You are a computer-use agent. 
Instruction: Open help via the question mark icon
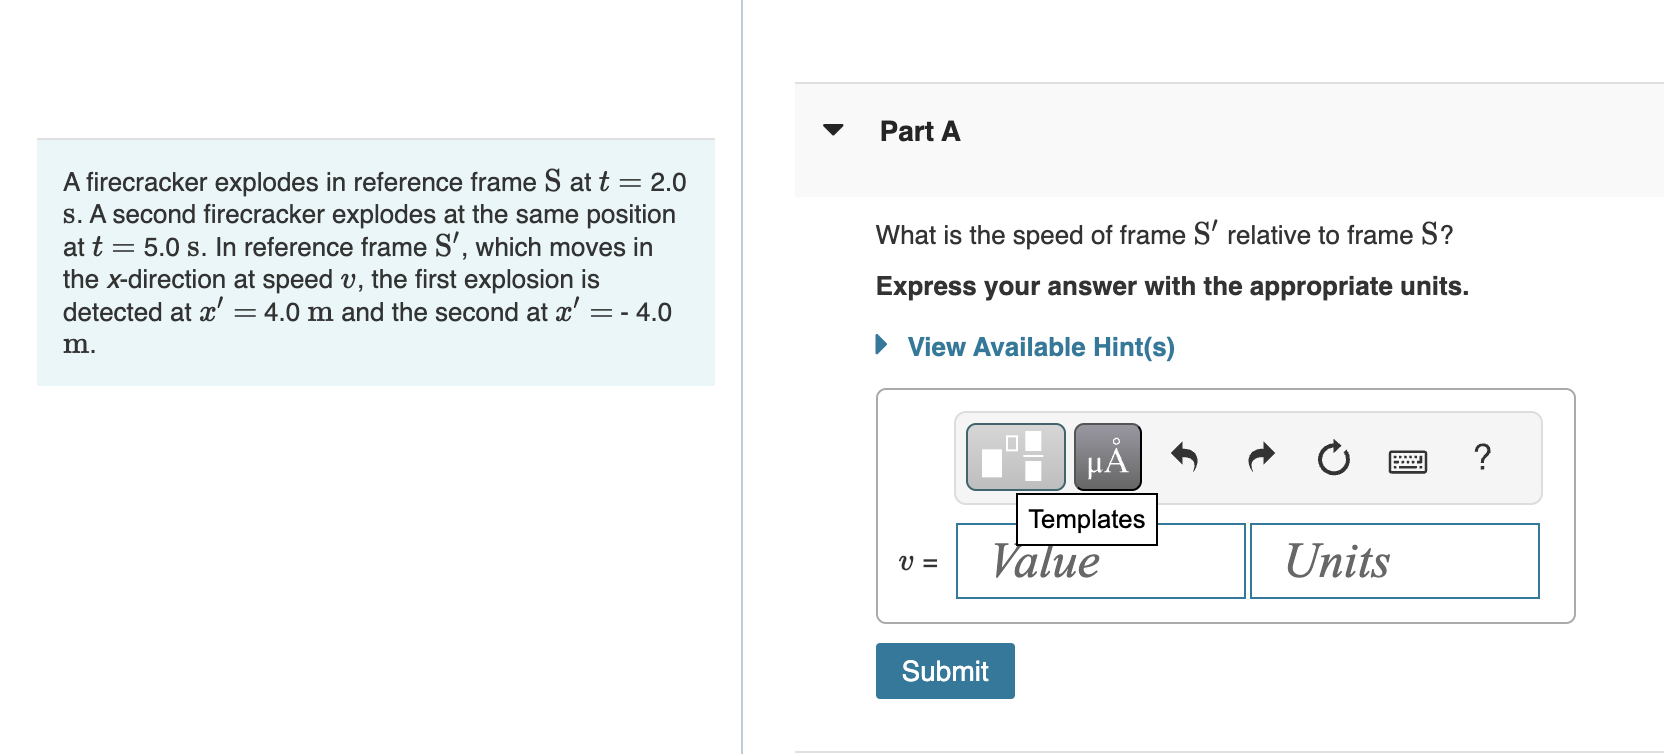click(1482, 457)
